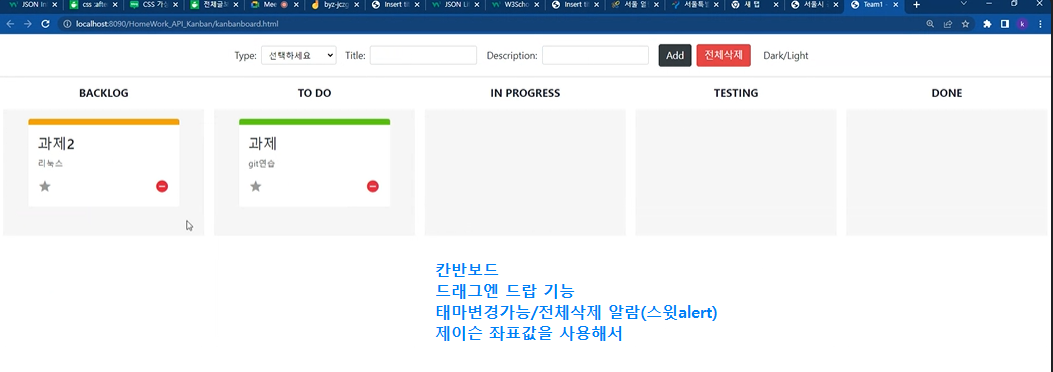Open the browser extensions puzzle icon
Screen dimensions: 1053x372
[987, 24]
